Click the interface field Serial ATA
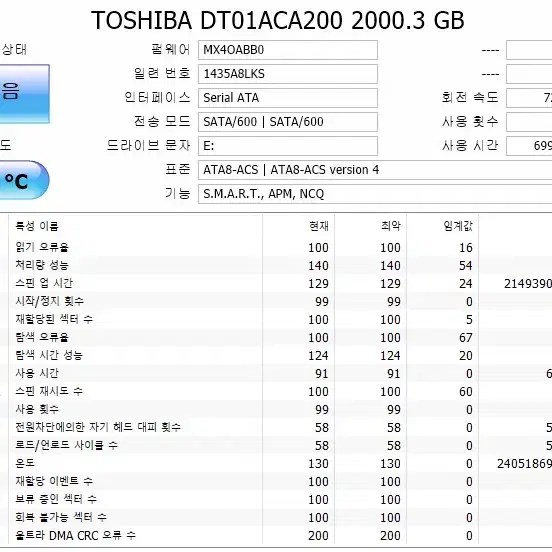The image size is (552, 552). (288, 98)
